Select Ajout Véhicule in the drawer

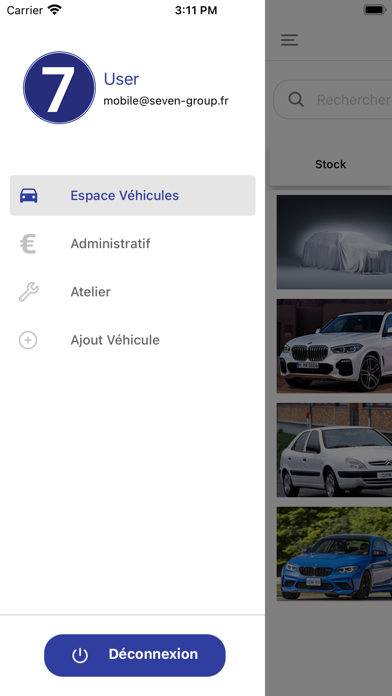(133, 340)
